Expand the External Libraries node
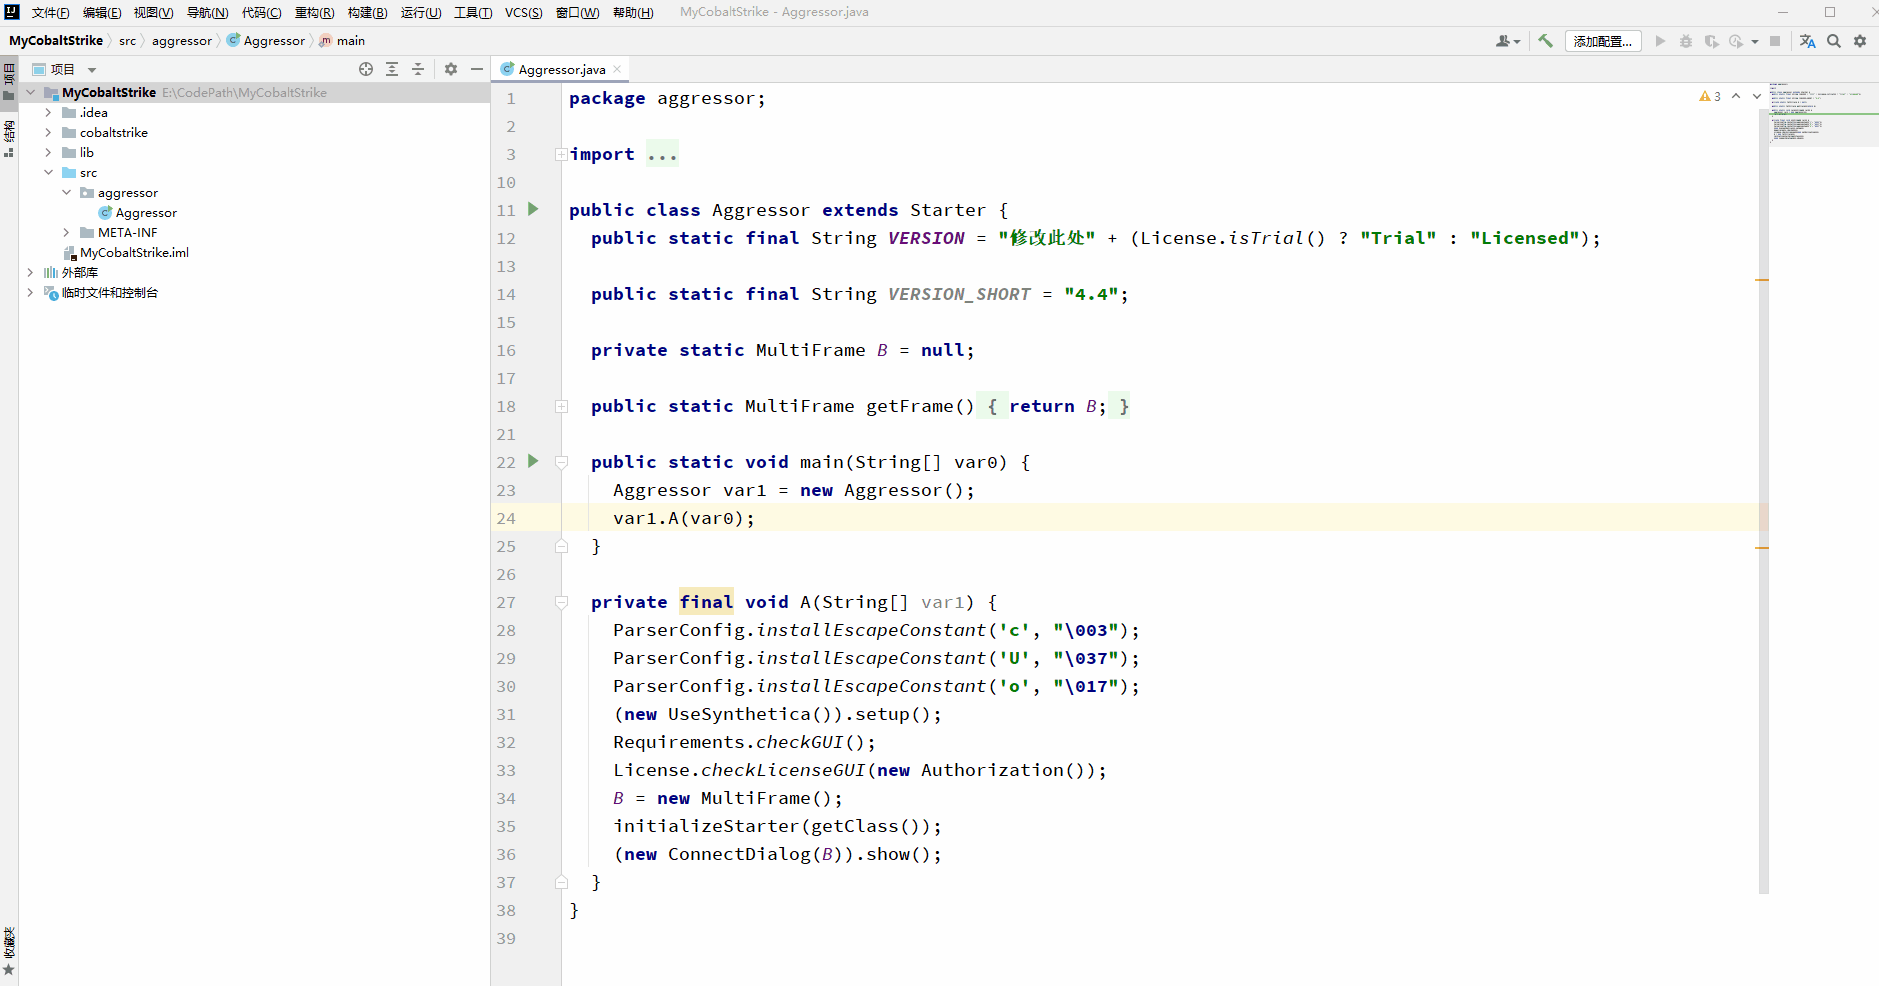 pos(30,272)
